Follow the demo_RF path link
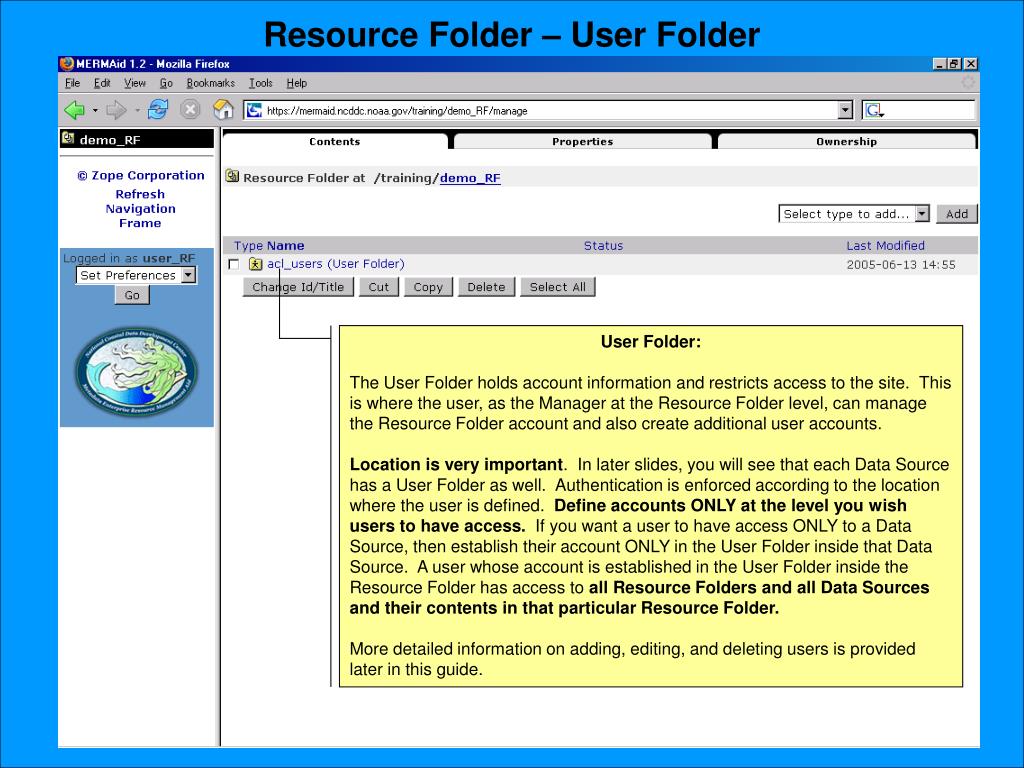Image resolution: width=1024 pixels, height=768 pixels. tap(470, 178)
